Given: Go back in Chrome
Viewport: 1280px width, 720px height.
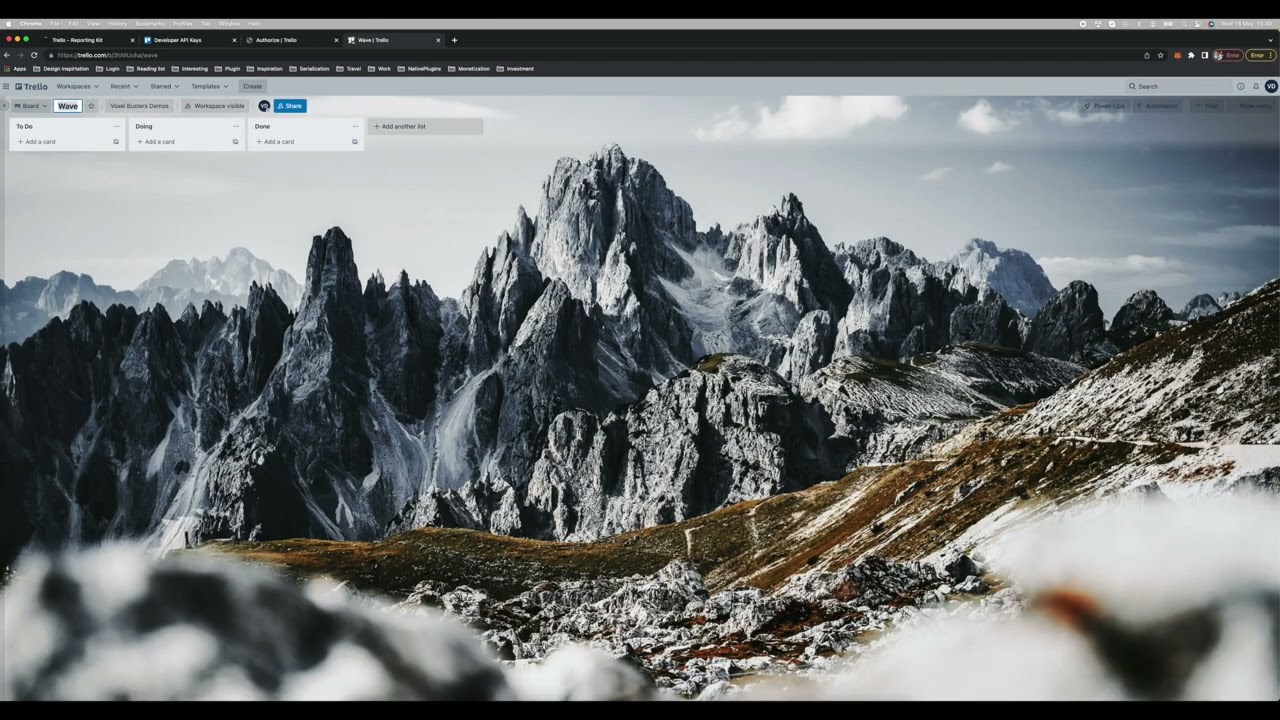Looking at the screenshot, I should coord(7,55).
